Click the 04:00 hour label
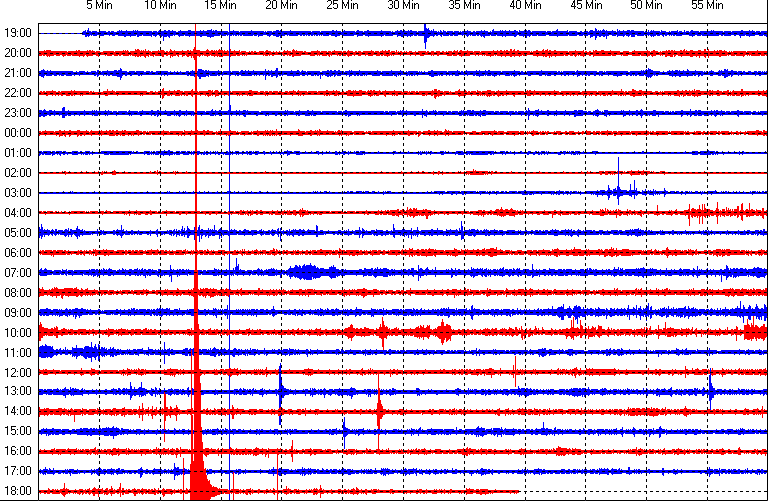 (x=18, y=213)
